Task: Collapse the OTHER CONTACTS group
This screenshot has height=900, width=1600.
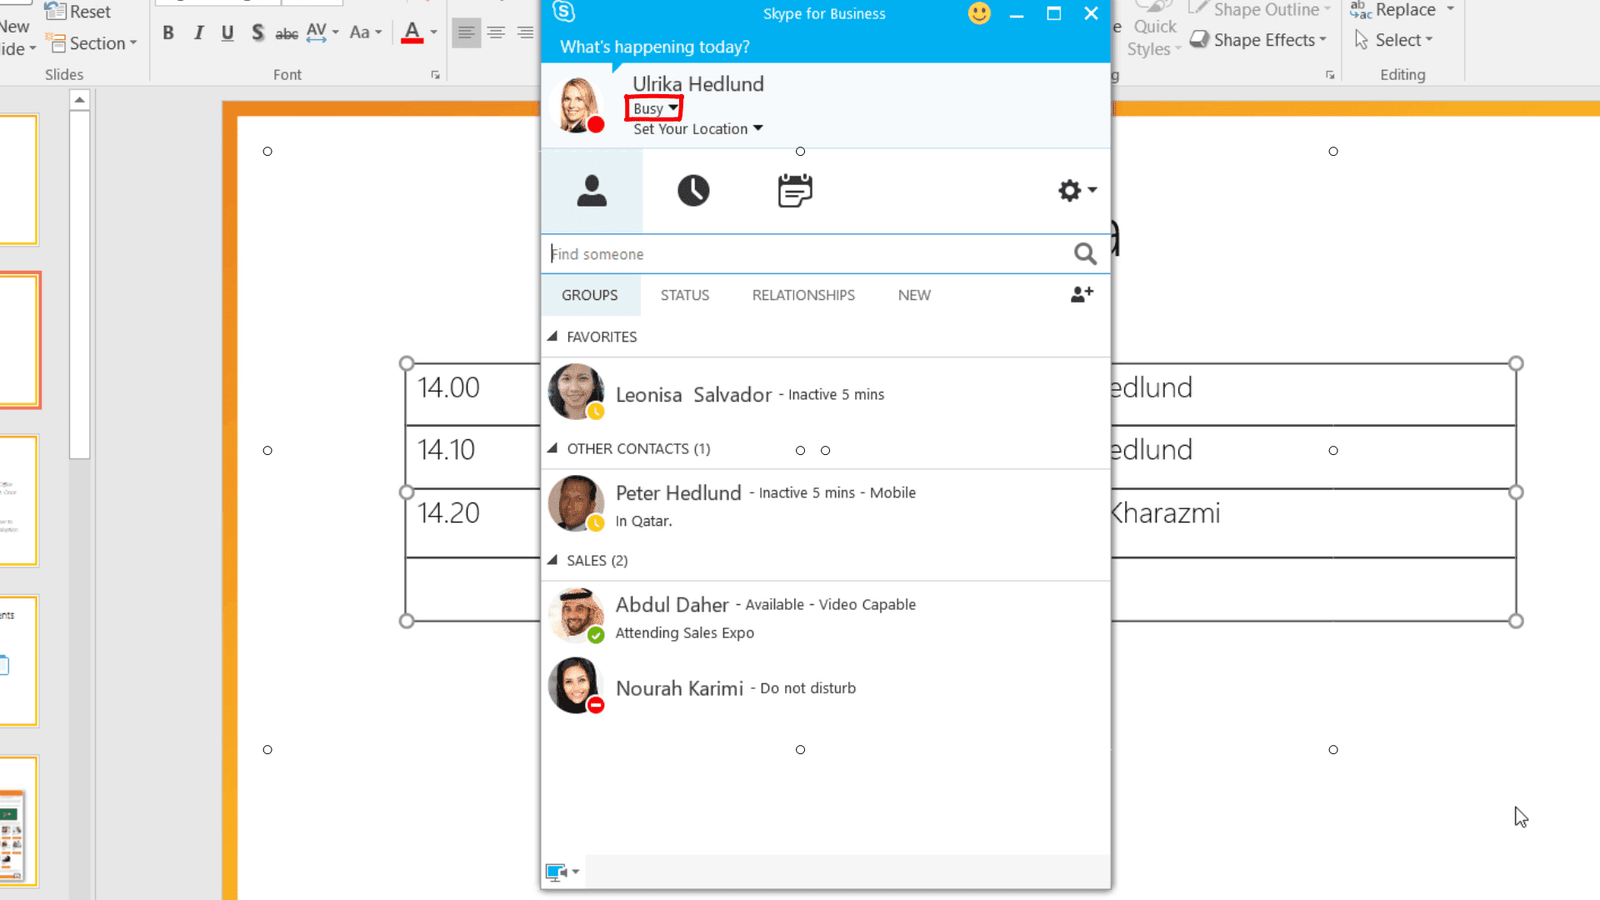Action: tap(552, 448)
